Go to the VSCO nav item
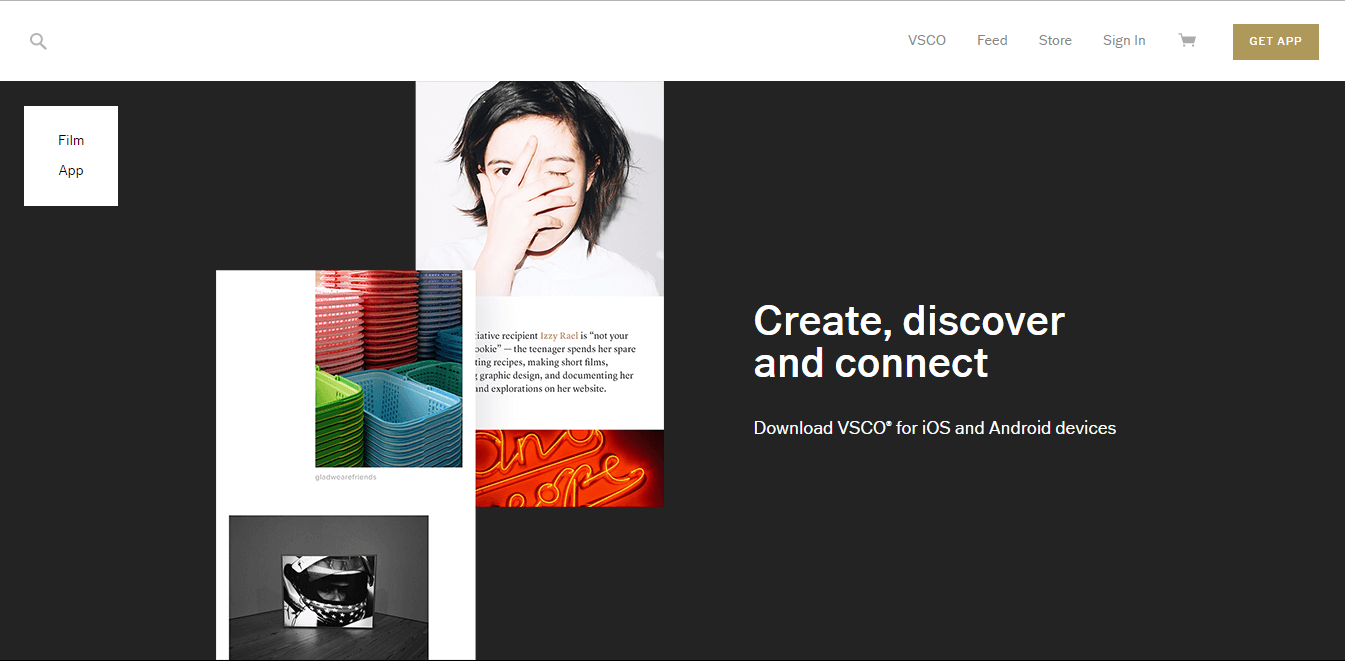Viewport: 1360px width, 661px height. point(927,40)
